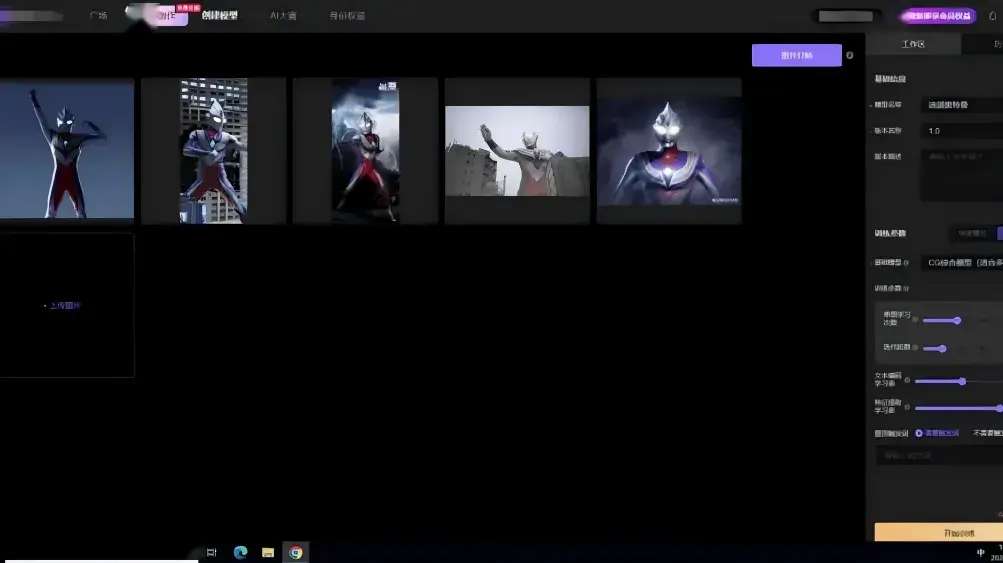Click the version name field showing 1.0
1003x563 pixels.
[962, 131]
